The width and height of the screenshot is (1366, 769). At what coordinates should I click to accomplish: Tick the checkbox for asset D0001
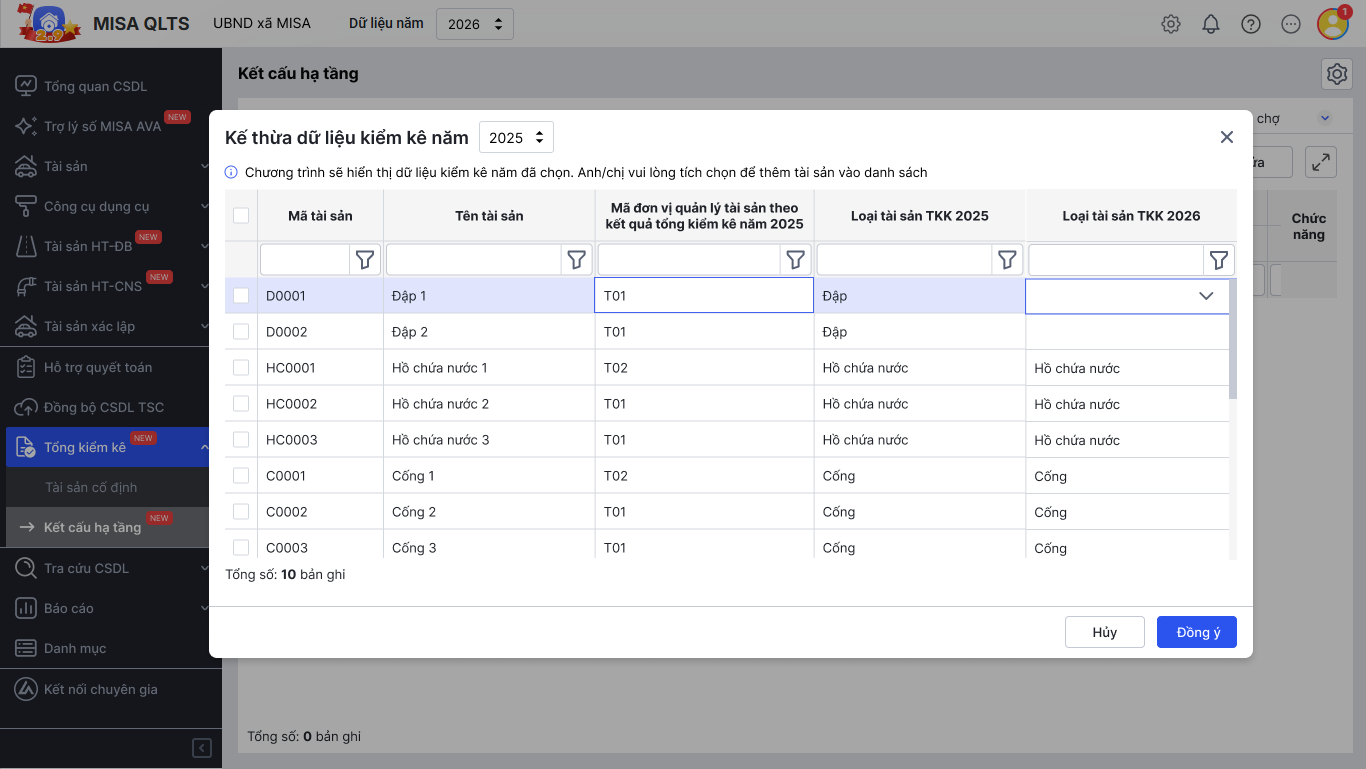[241, 296]
